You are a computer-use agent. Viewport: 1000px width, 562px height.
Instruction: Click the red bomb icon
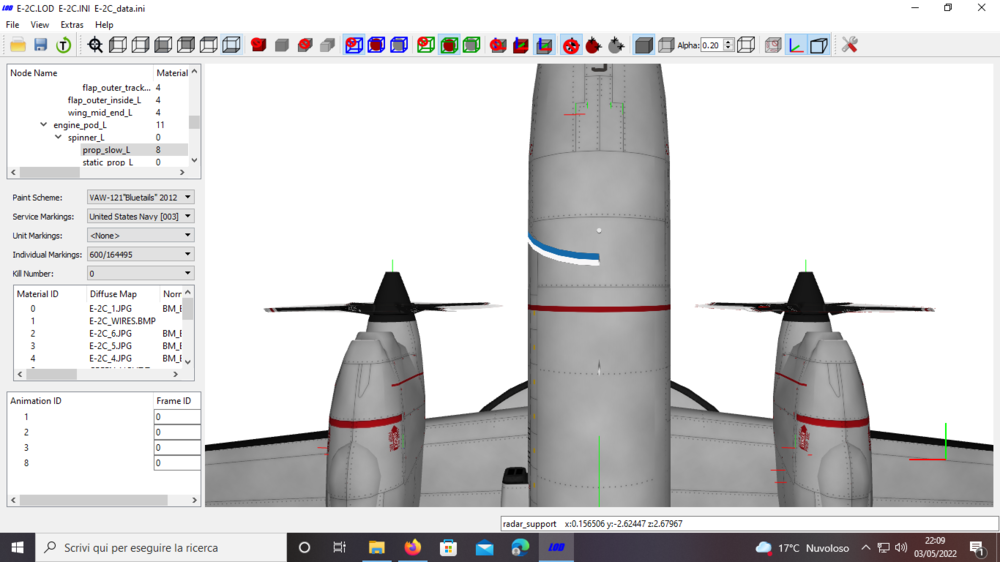[x=594, y=45]
